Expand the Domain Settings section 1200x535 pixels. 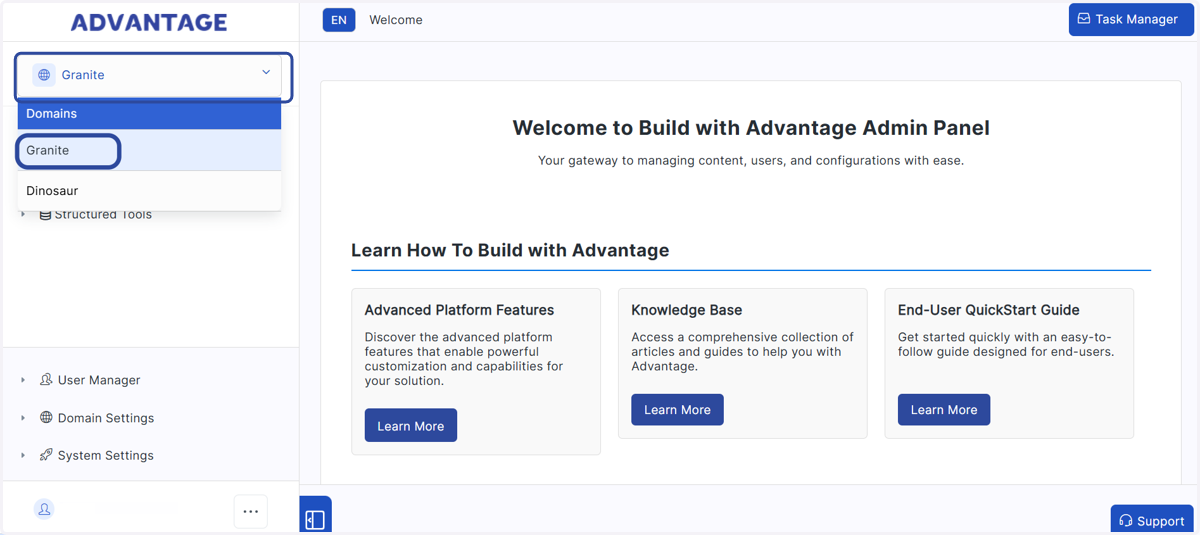23,418
